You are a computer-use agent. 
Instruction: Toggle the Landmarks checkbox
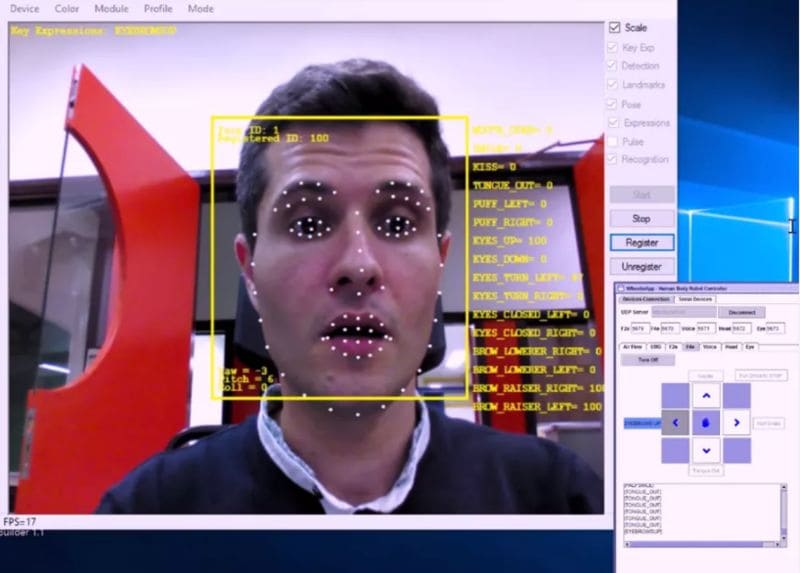[x=611, y=85]
